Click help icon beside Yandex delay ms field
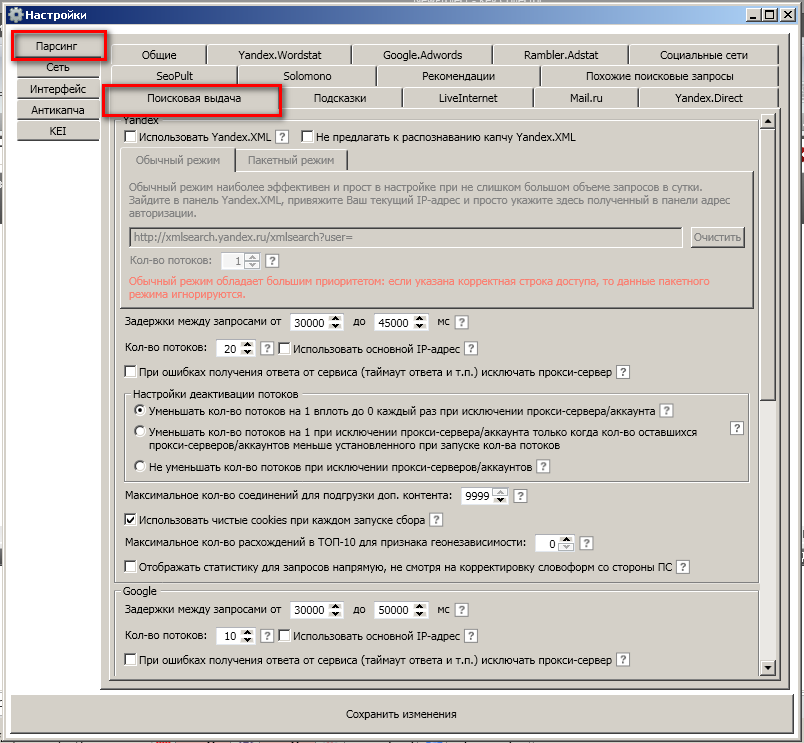804x743 pixels. tap(461, 322)
